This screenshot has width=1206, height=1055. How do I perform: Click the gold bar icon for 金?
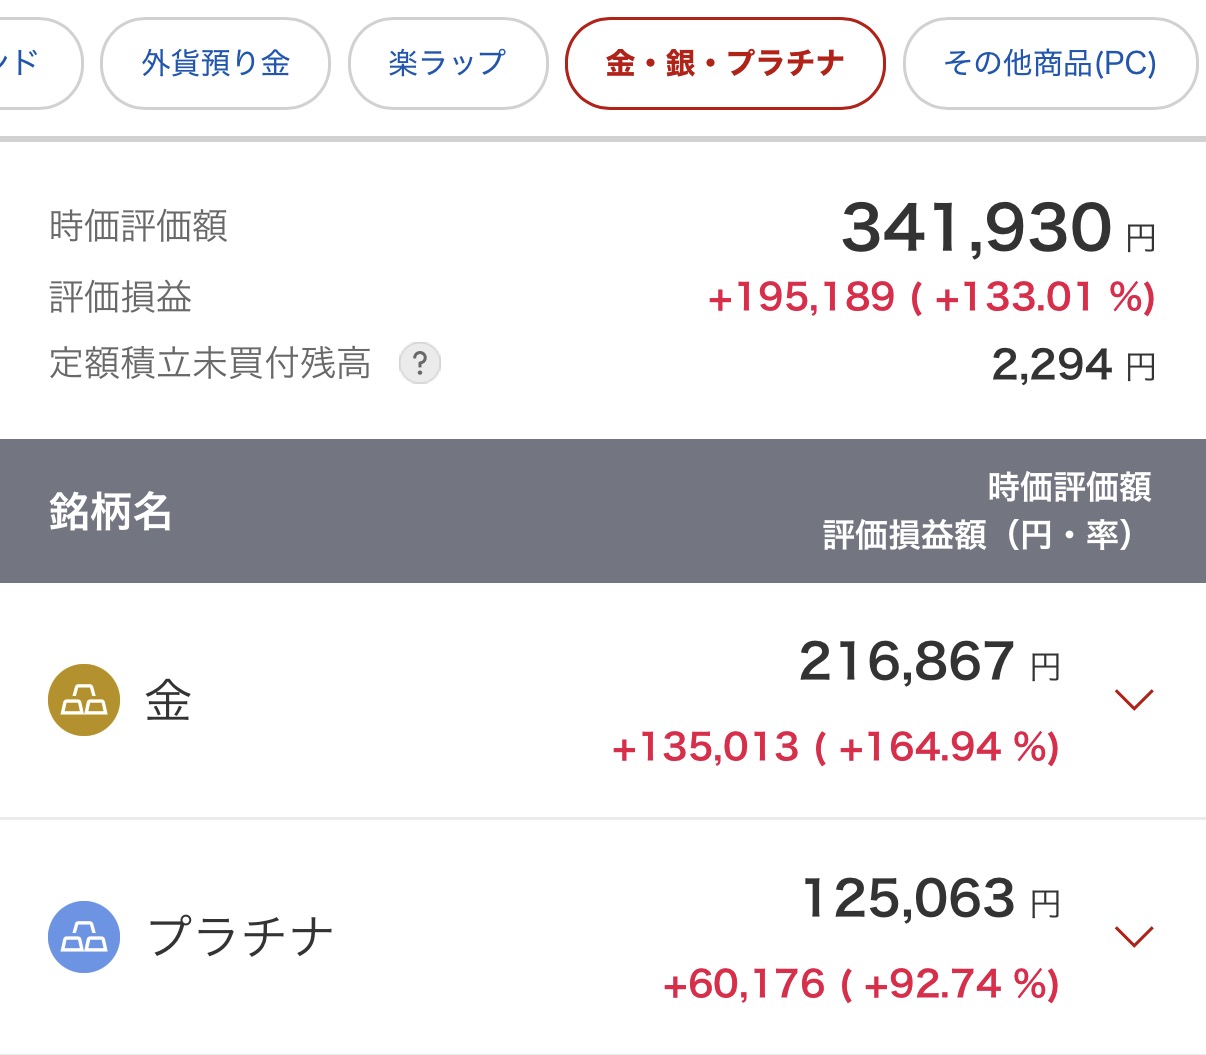84,700
